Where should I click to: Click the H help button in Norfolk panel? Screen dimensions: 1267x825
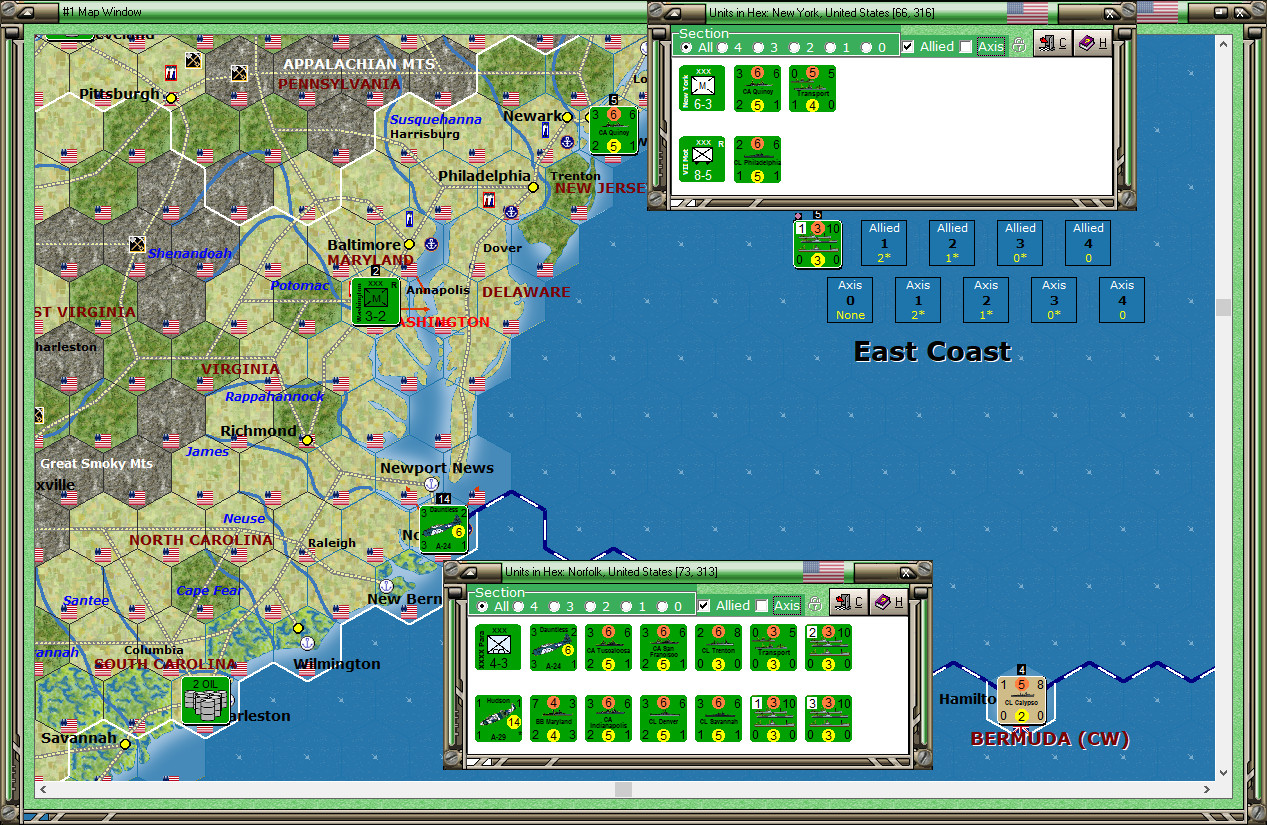point(888,603)
